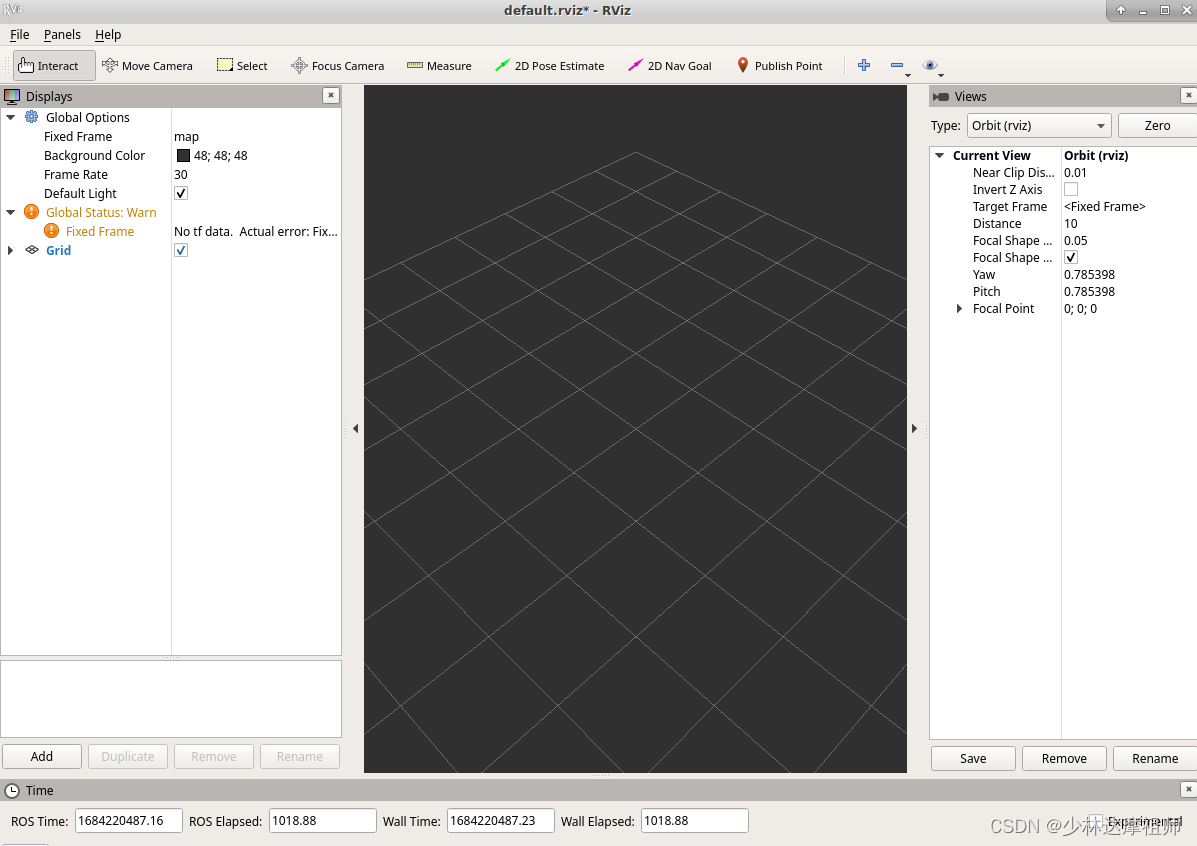Click the Global Options gear icon

[31, 117]
